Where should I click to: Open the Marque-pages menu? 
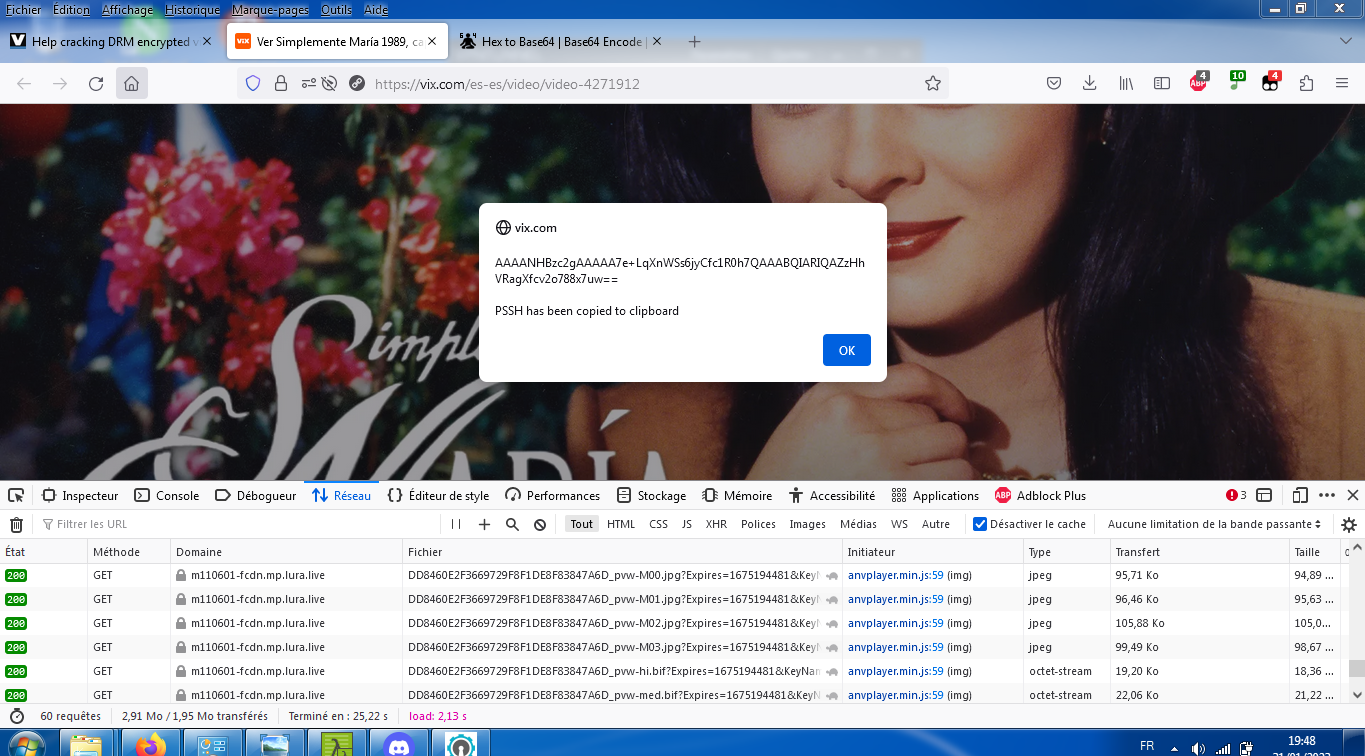[x=270, y=10]
